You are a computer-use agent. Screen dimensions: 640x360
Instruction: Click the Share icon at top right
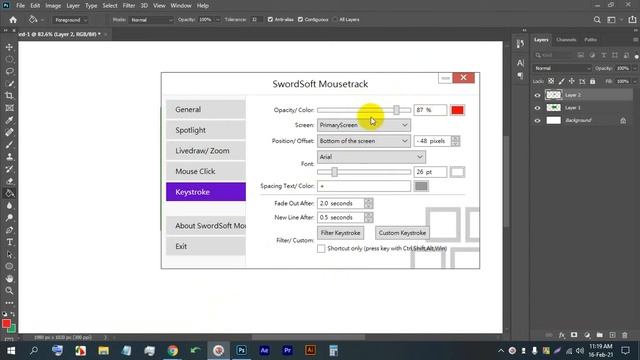point(632,20)
